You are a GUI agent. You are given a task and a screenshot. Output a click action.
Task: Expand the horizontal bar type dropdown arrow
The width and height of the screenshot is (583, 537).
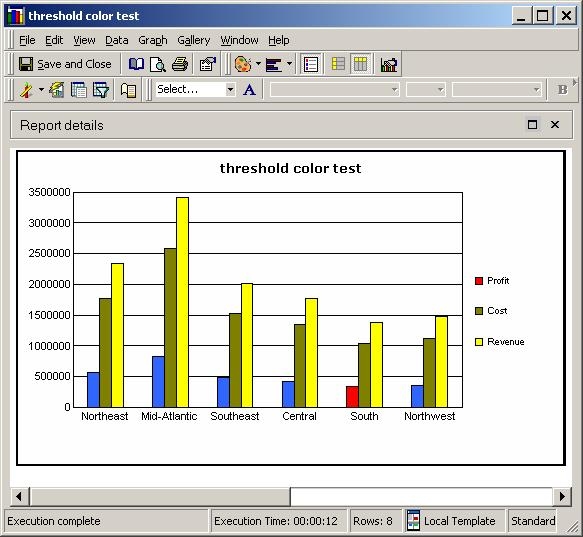289,64
